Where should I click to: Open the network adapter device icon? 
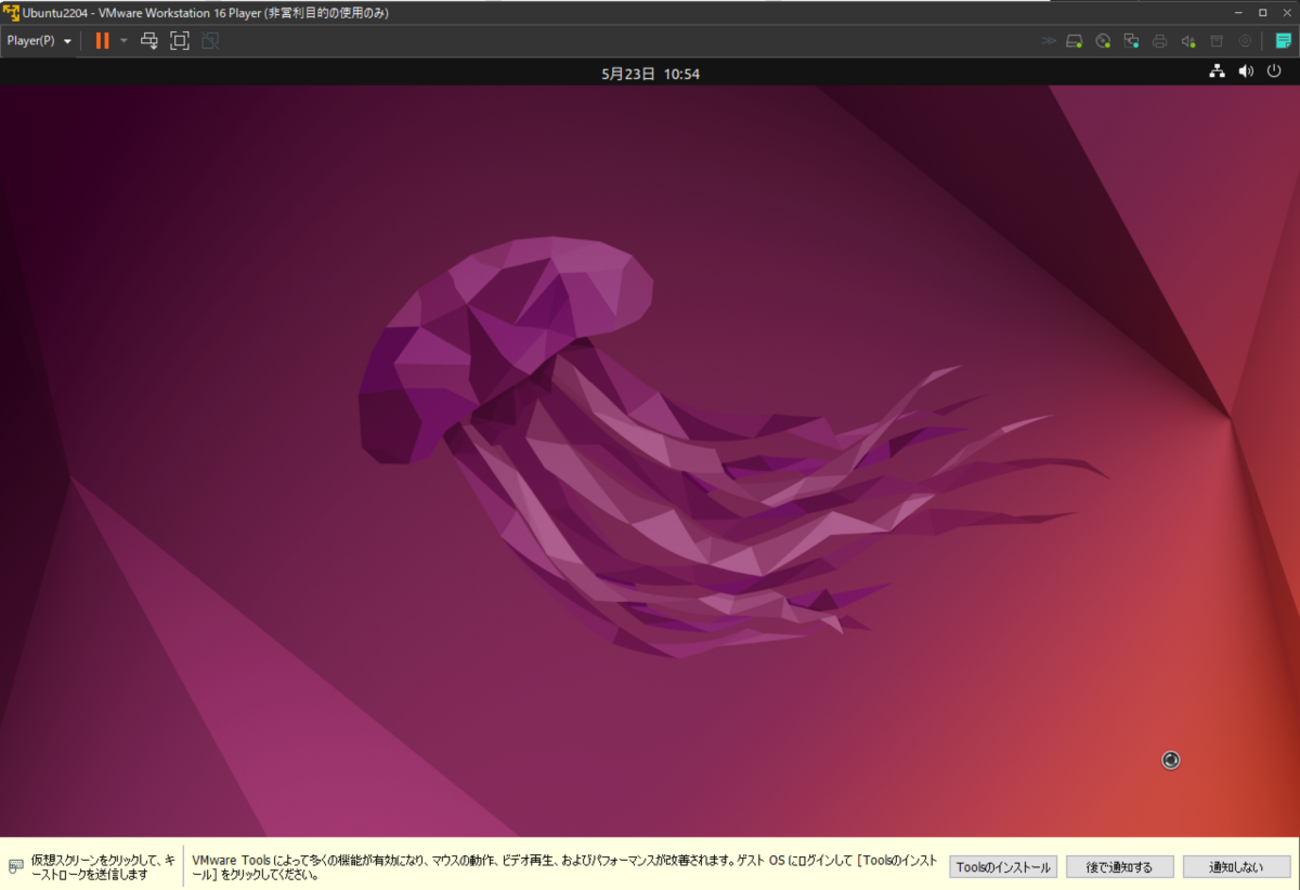pos(1131,41)
